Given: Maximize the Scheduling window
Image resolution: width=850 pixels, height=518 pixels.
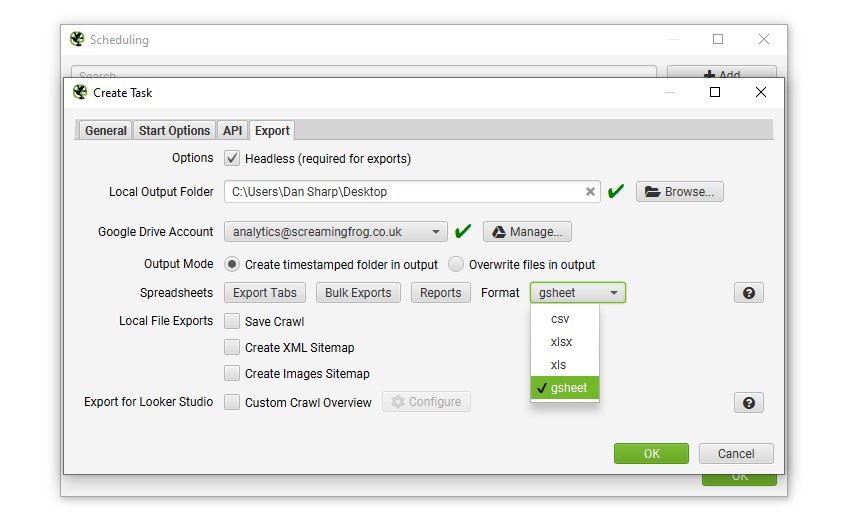Looking at the screenshot, I should pos(718,39).
